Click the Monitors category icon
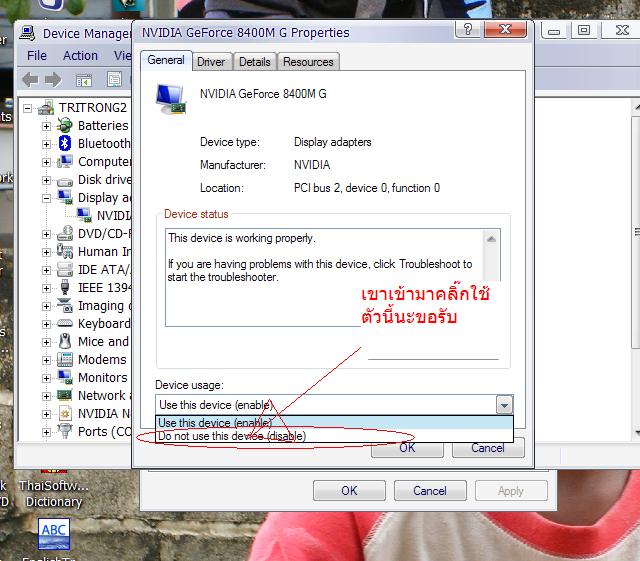 click(65, 377)
